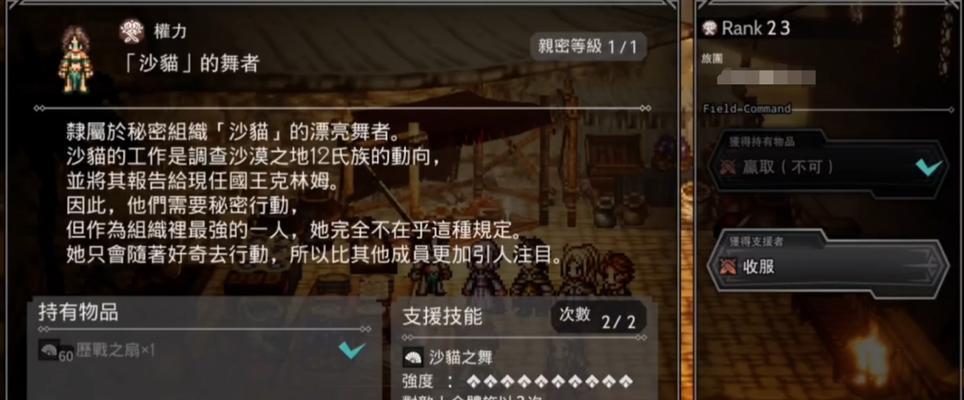Toggle the checkmark next to 贏取

coord(928,167)
